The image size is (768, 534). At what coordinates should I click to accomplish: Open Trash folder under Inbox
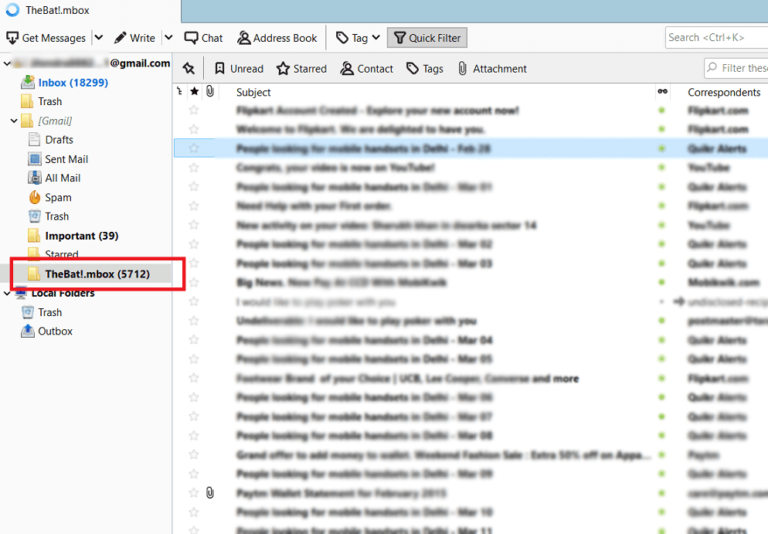click(x=50, y=101)
